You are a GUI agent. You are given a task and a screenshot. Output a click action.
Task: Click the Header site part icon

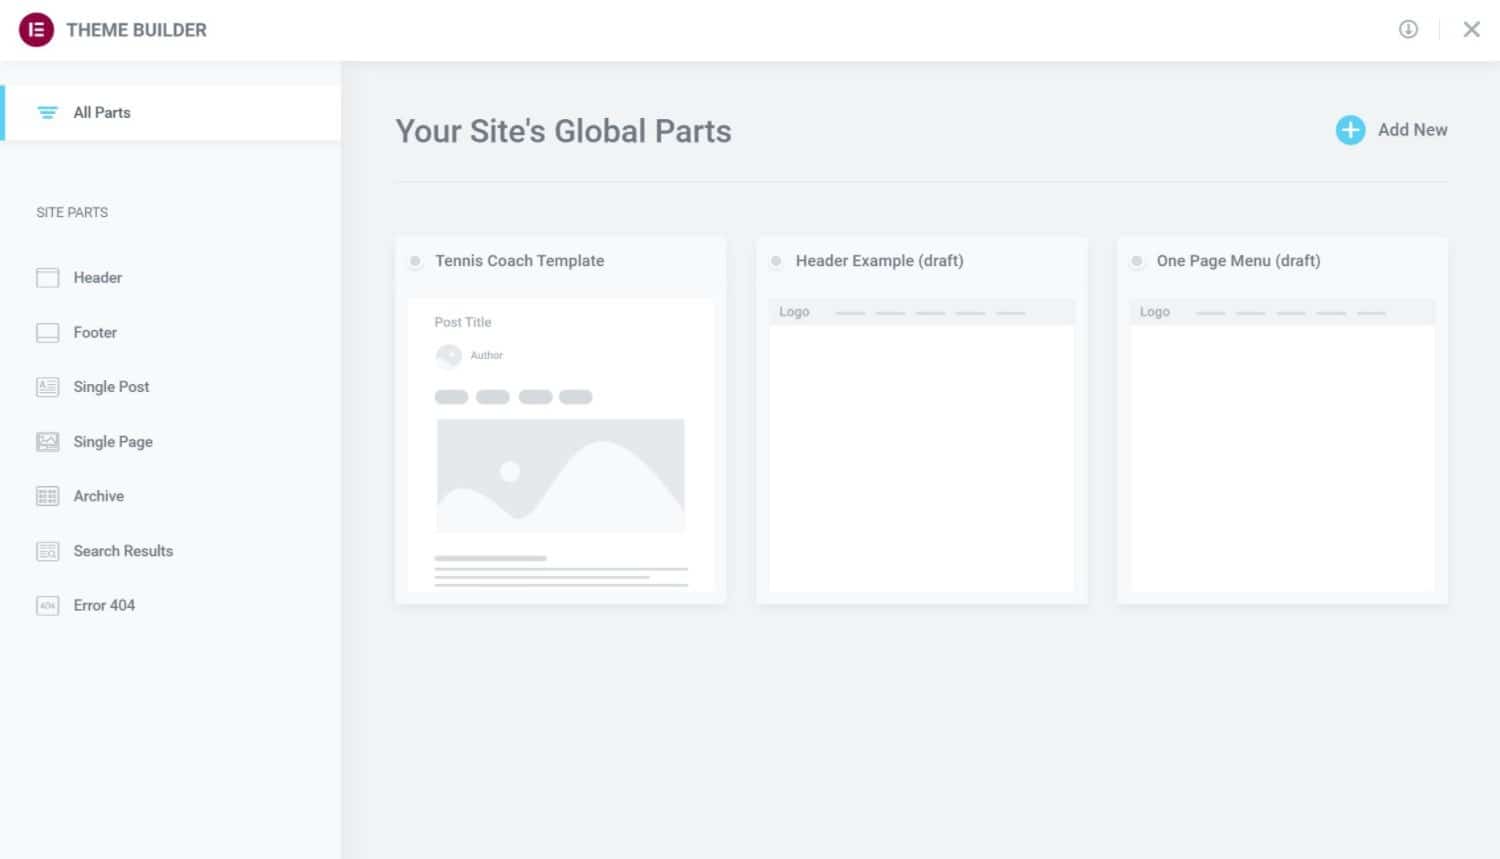pyautogui.click(x=48, y=278)
